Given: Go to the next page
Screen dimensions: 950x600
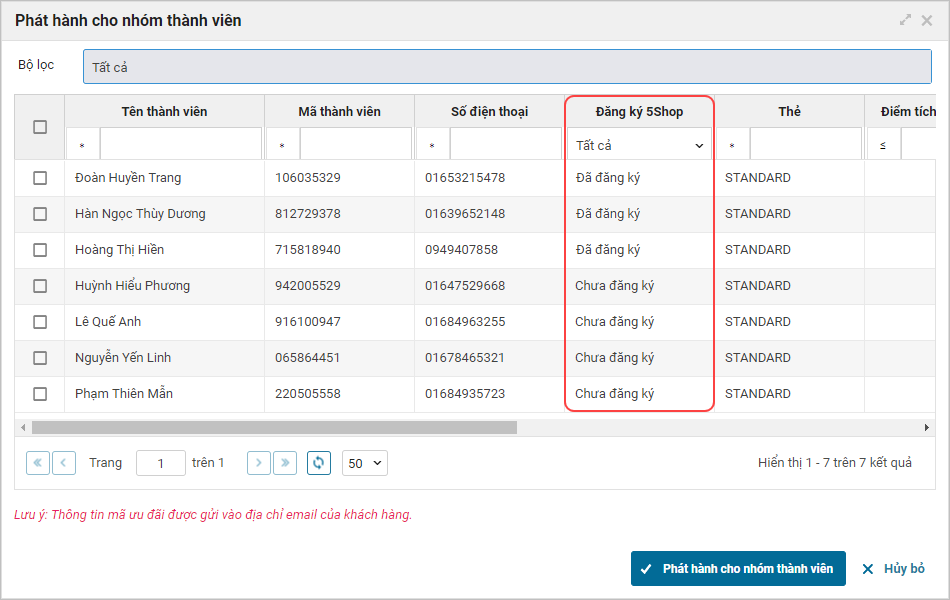Looking at the screenshot, I should (x=259, y=463).
